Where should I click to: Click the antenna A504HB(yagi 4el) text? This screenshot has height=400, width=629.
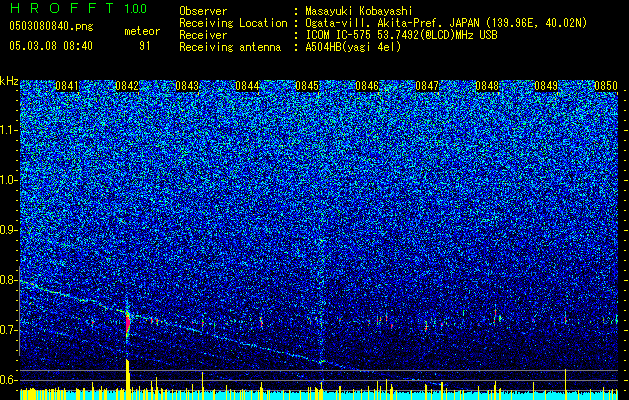[353, 47]
